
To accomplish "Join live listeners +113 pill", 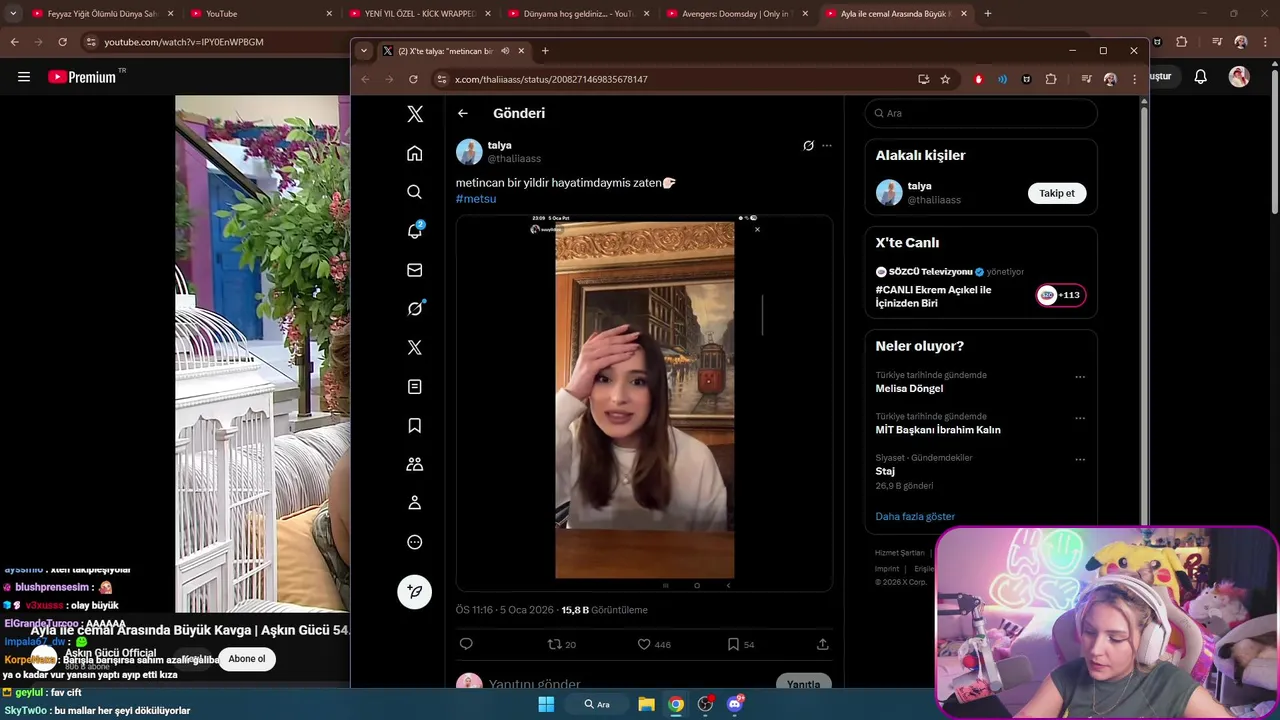I will click(1061, 295).
